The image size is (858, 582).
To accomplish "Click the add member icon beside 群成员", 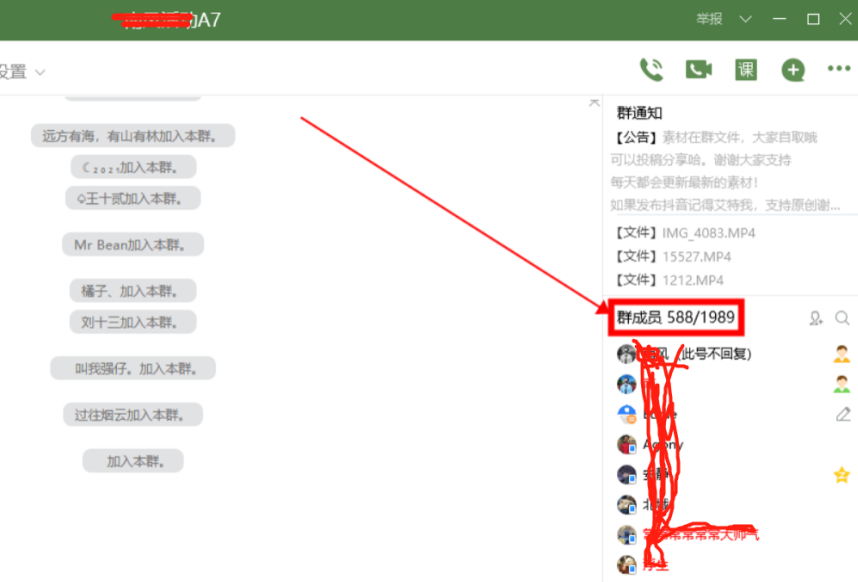I will coord(816,318).
